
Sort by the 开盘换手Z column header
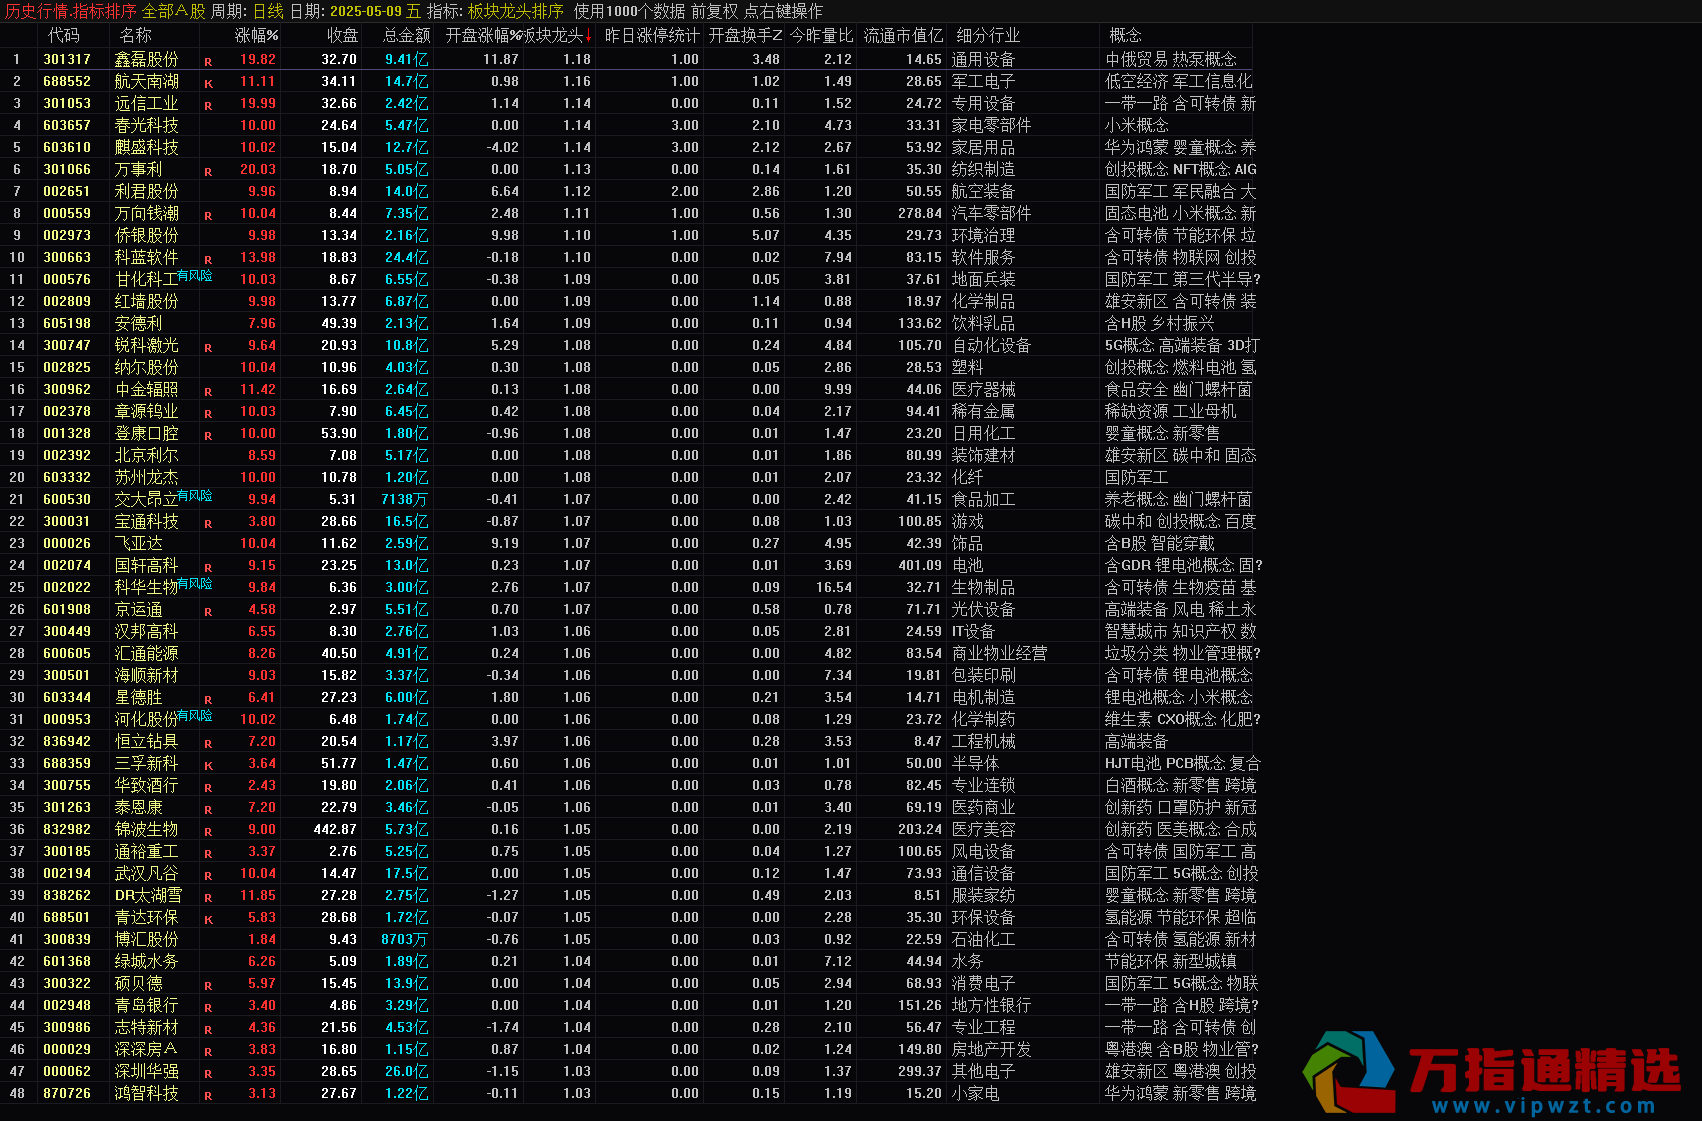745,35
